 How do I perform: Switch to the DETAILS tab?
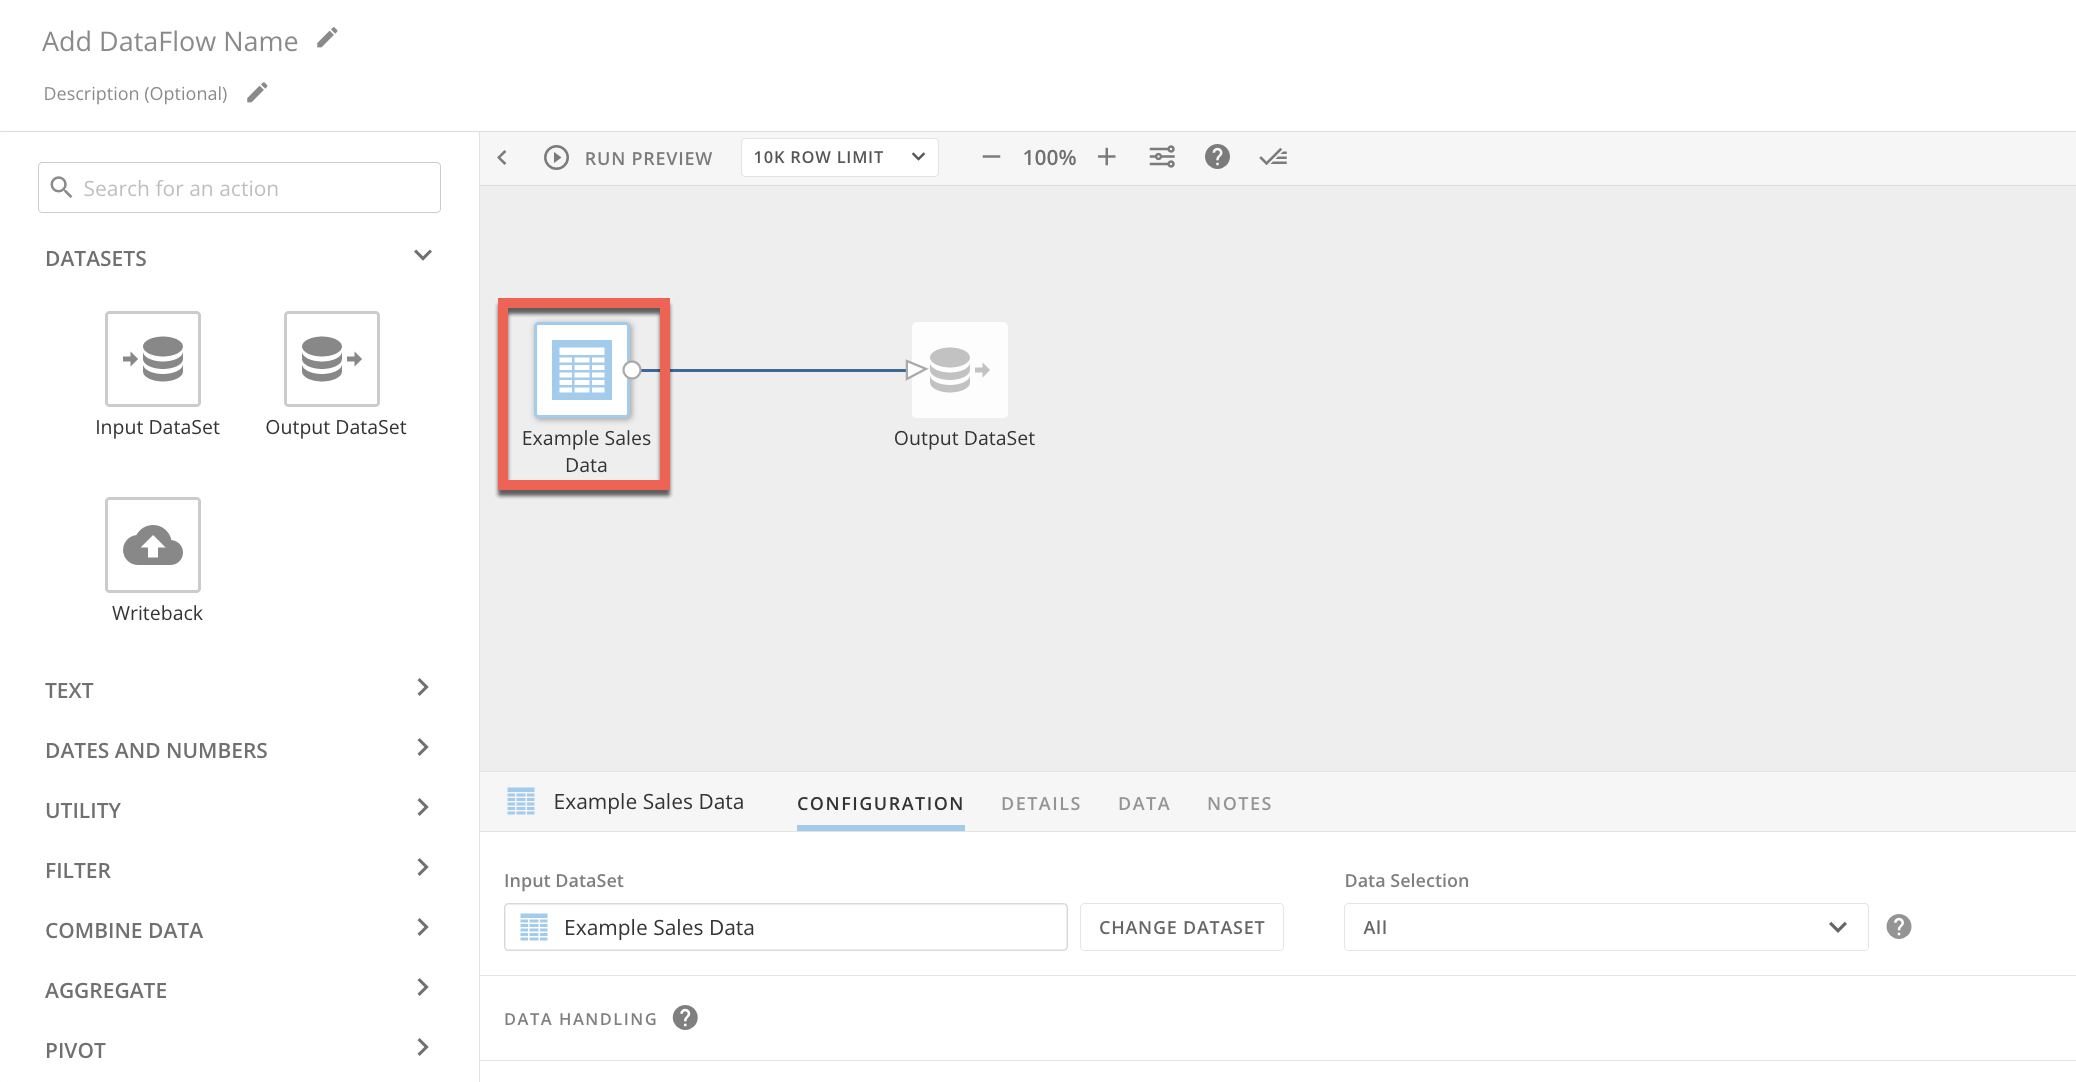pyautogui.click(x=1040, y=803)
